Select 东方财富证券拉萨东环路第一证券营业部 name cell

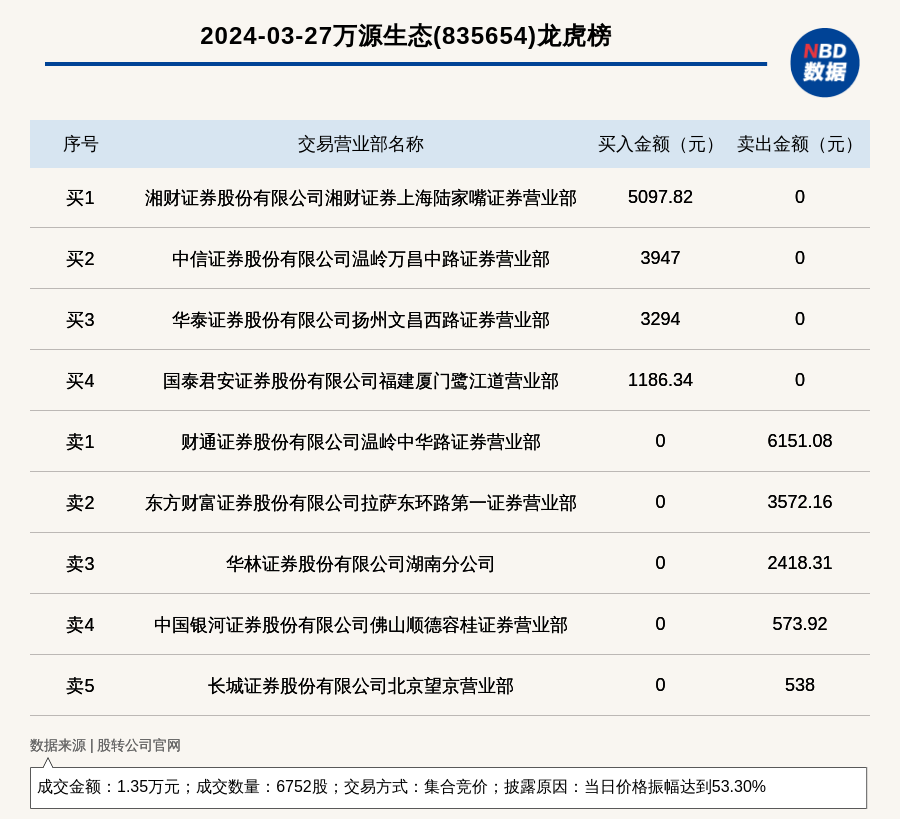tap(360, 503)
